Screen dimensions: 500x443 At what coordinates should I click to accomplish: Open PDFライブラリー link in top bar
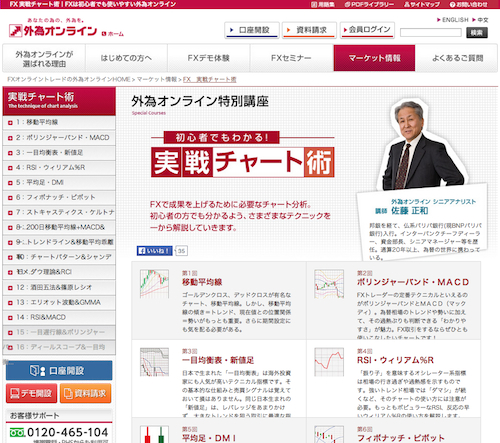pyautogui.click(x=369, y=4)
